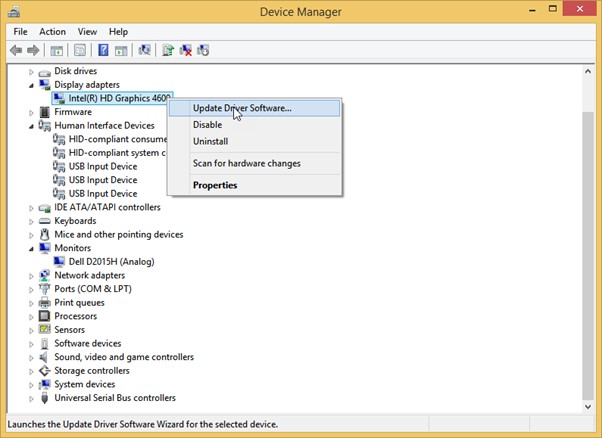This screenshot has width=602, height=438.
Task: Click the Scan for hardware changes toolbar icon
Action: [144, 50]
